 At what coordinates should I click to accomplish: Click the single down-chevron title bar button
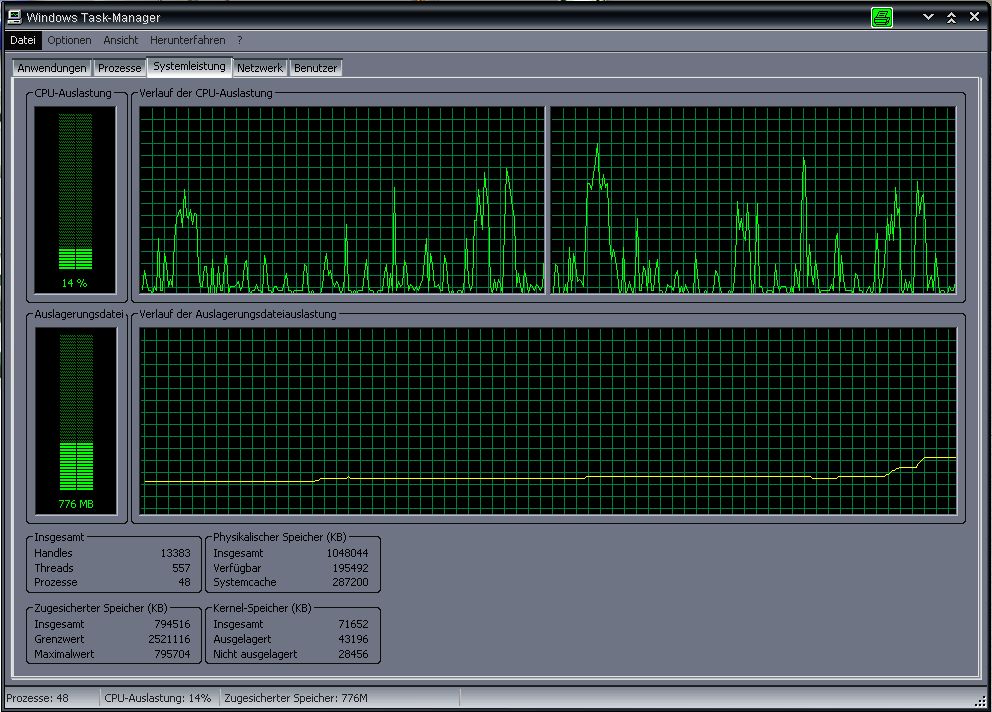pos(928,17)
